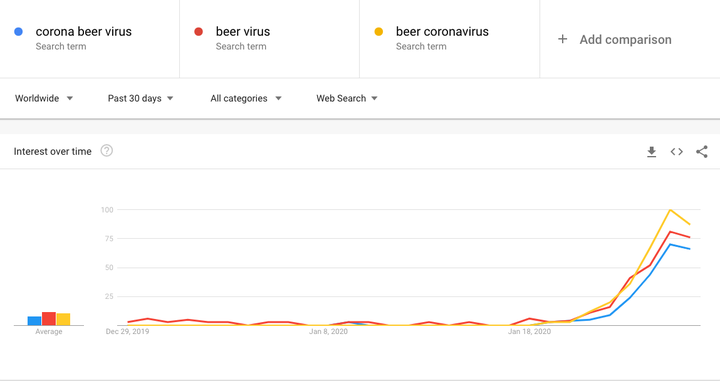Share the Interest over time chart
Viewport: 720px width, 381px height.
(x=702, y=151)
